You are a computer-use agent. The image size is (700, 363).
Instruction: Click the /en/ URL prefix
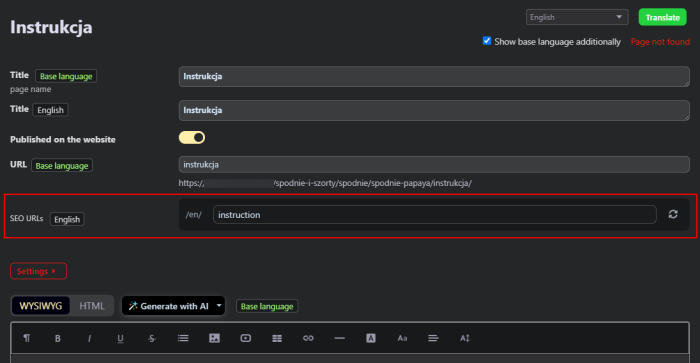(194, 215)
